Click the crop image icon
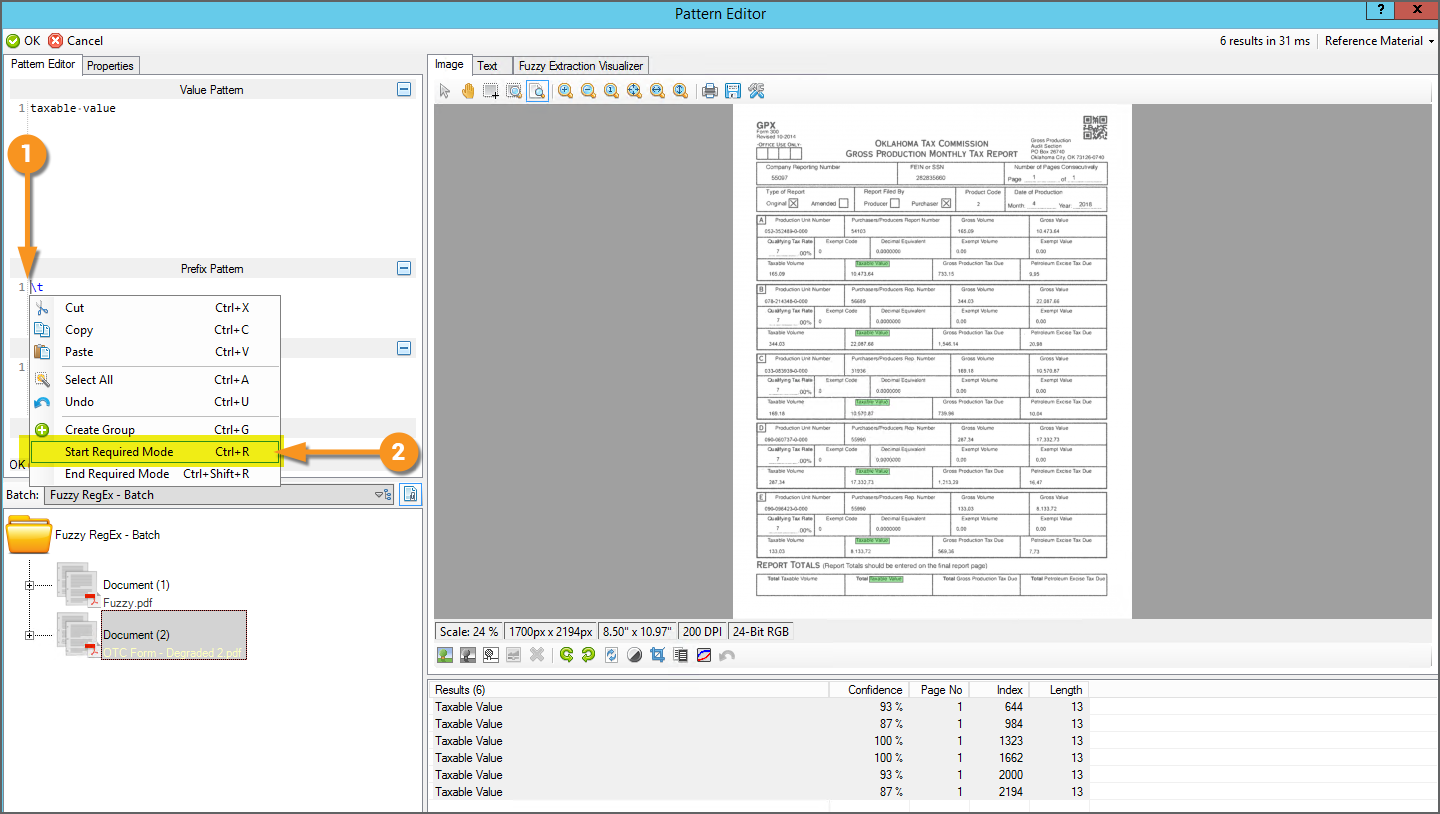Viewport: 1440px width, 814px height. 658,655
